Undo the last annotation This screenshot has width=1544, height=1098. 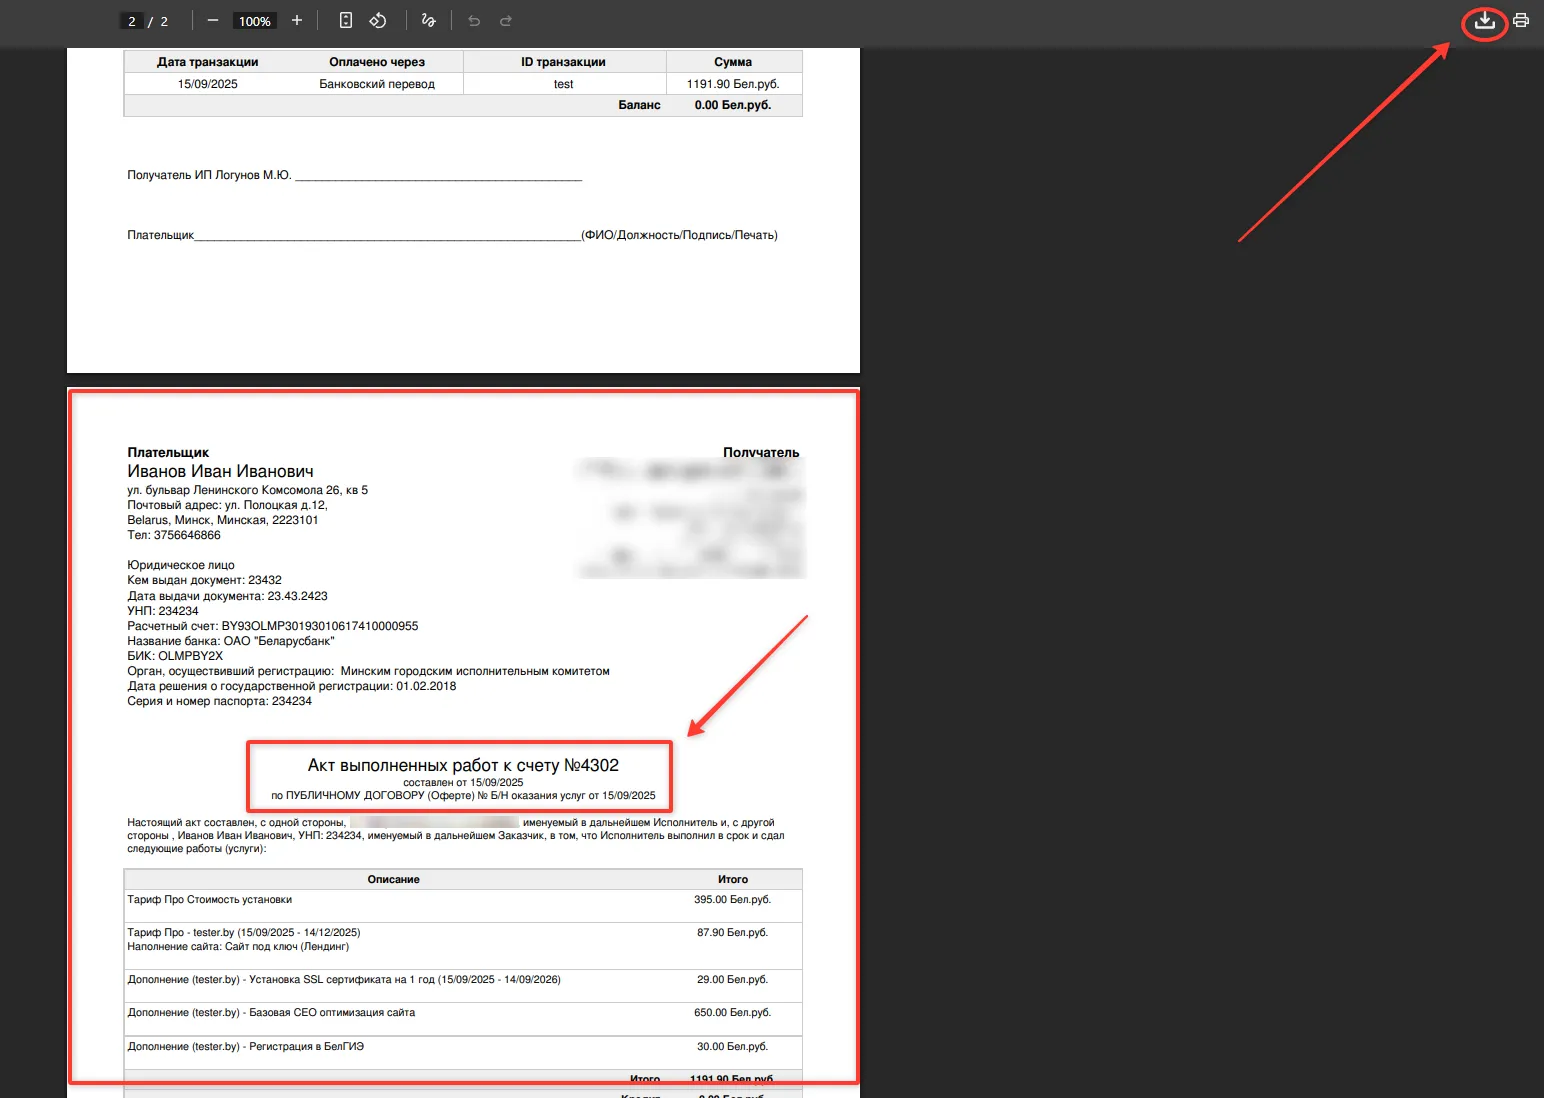(474, 21)
